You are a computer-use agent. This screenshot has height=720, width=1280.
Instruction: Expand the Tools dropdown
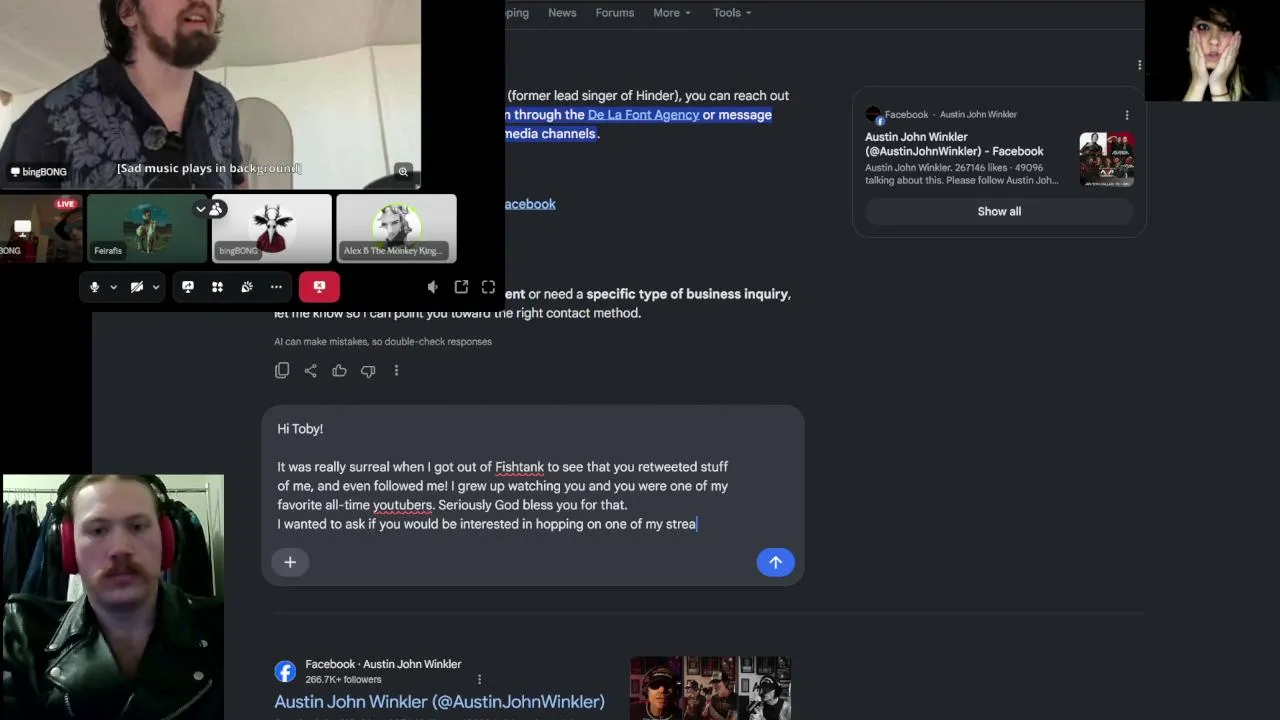pos(732,13)
